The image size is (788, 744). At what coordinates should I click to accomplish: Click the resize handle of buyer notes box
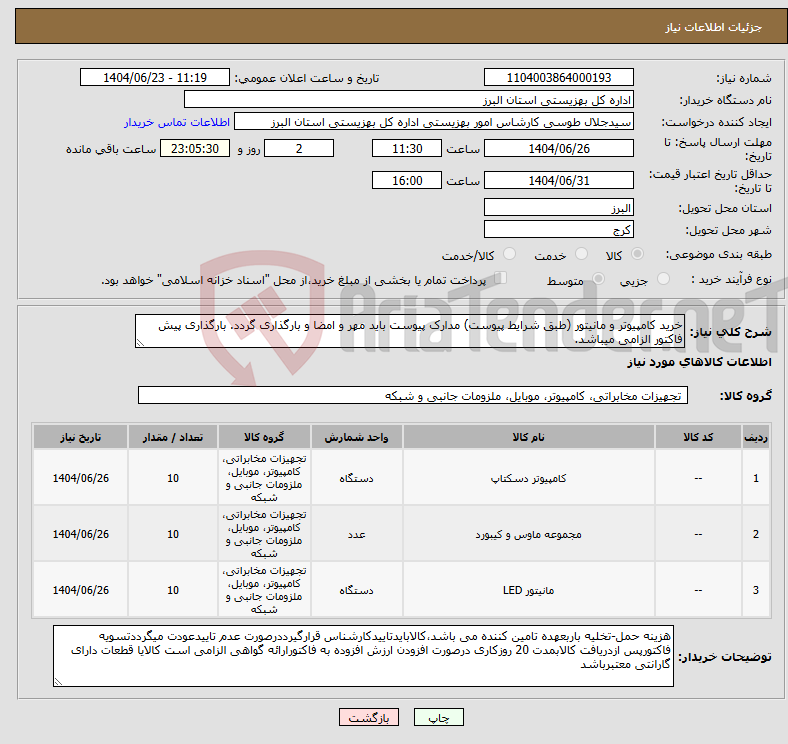(x=58, y=682)
